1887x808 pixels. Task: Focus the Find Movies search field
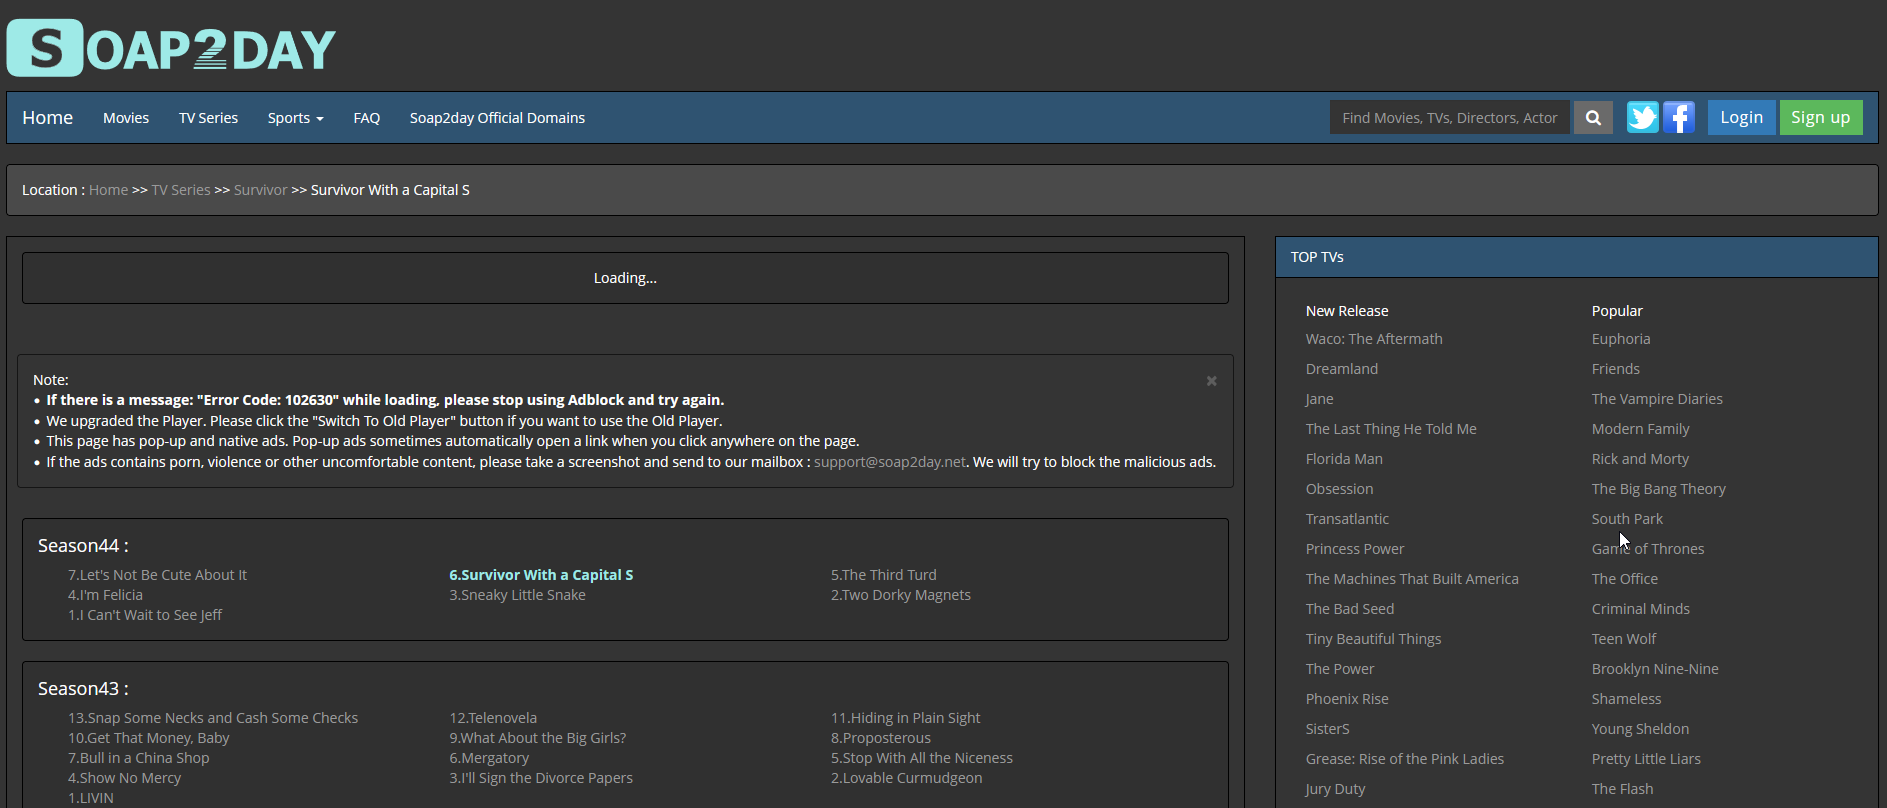tap(1449, 118)
